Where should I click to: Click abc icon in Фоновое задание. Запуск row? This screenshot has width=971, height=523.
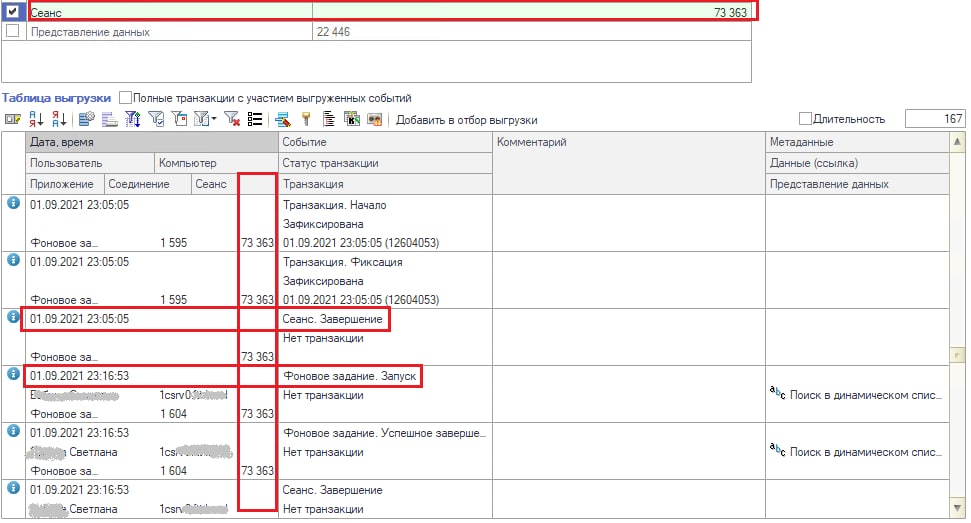click(777, 393)
